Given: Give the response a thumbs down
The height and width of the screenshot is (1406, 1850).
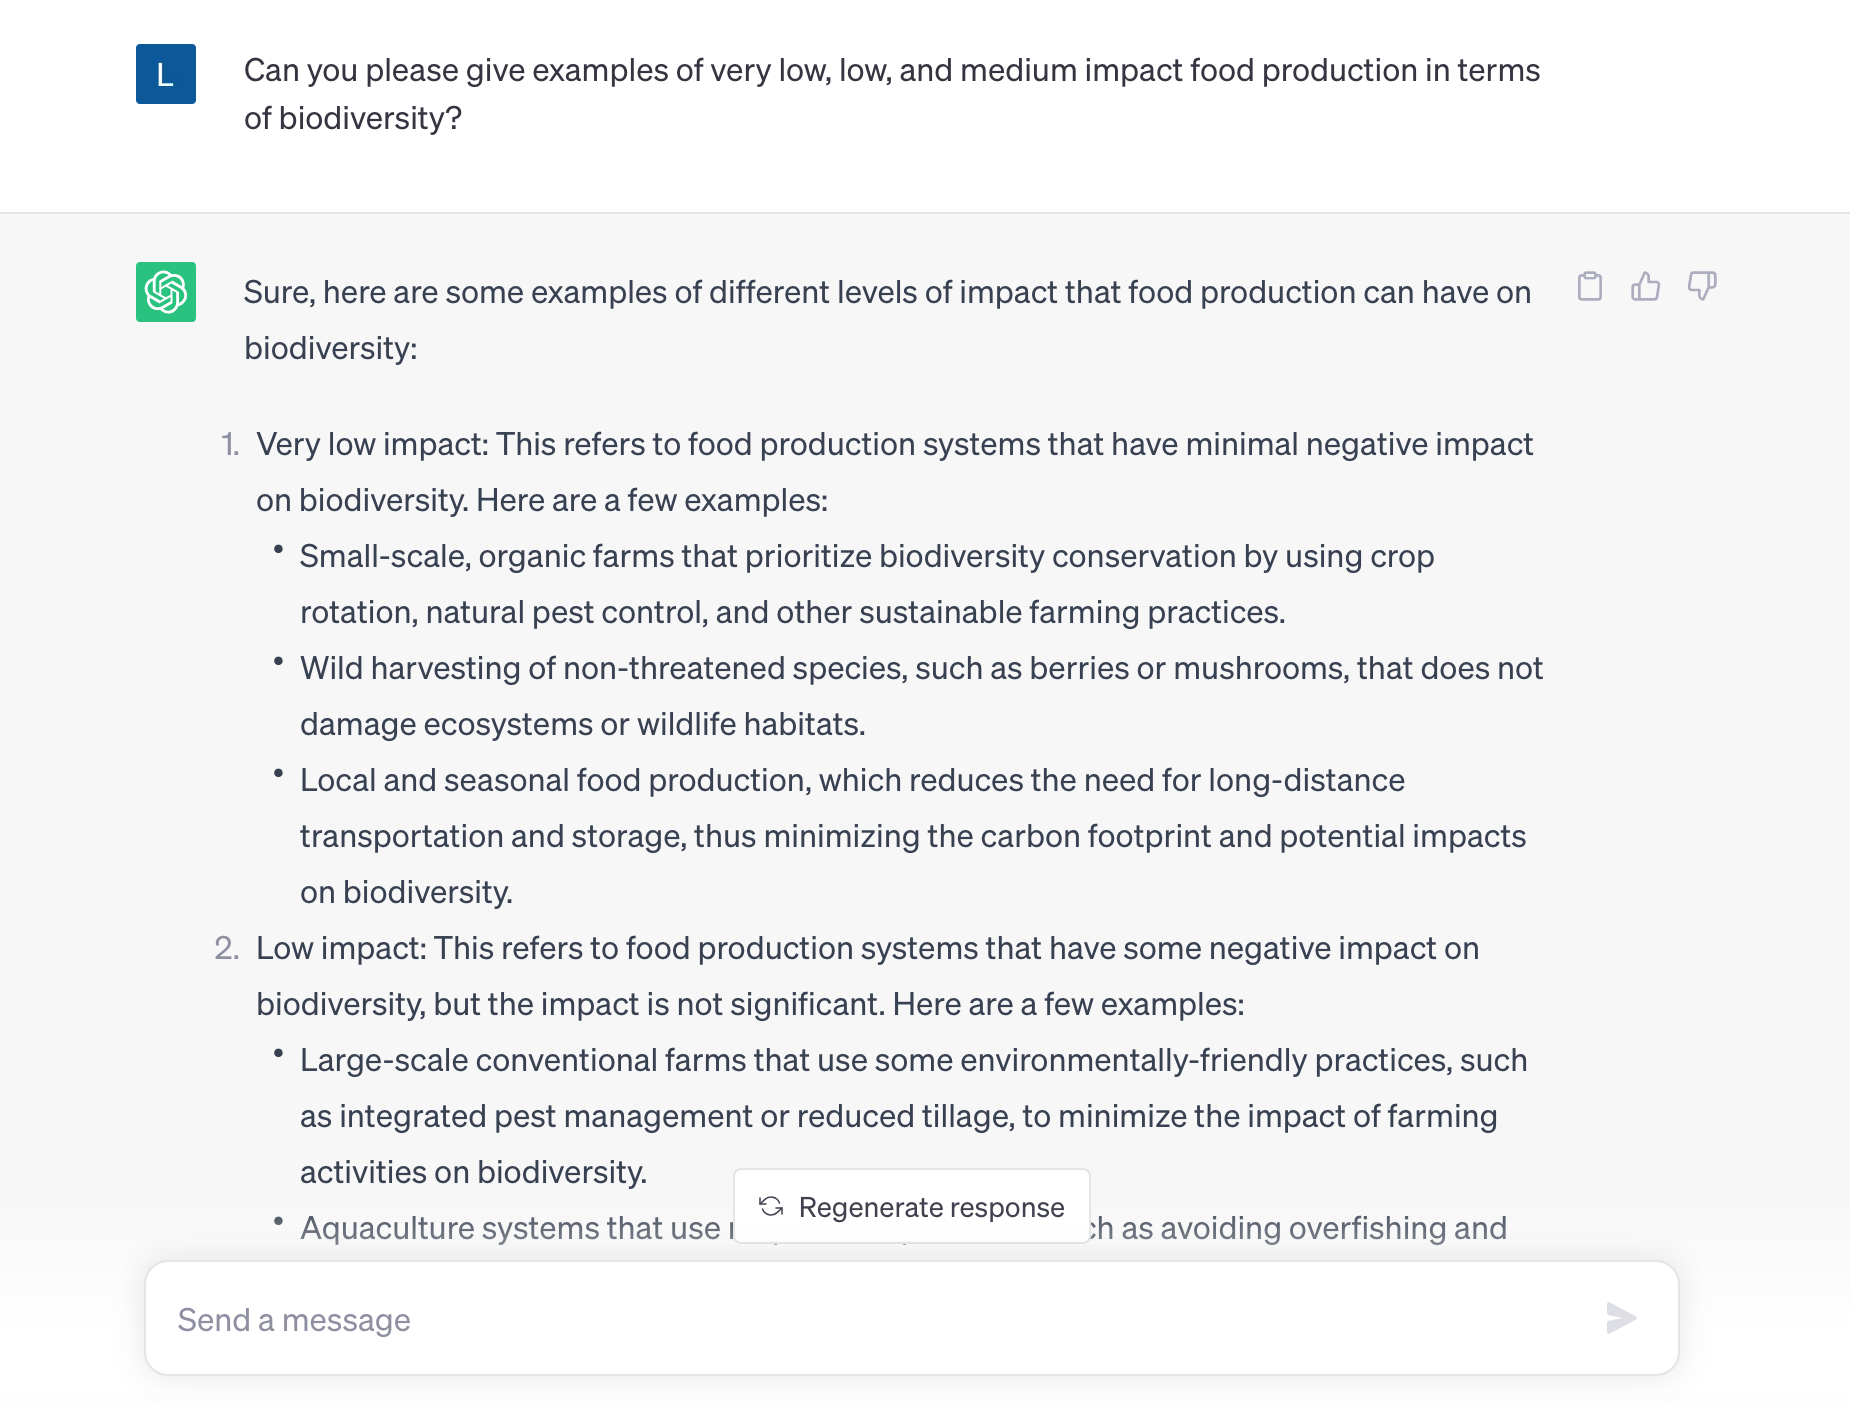Looking at the screenshot, I should tap(1701, 287).
